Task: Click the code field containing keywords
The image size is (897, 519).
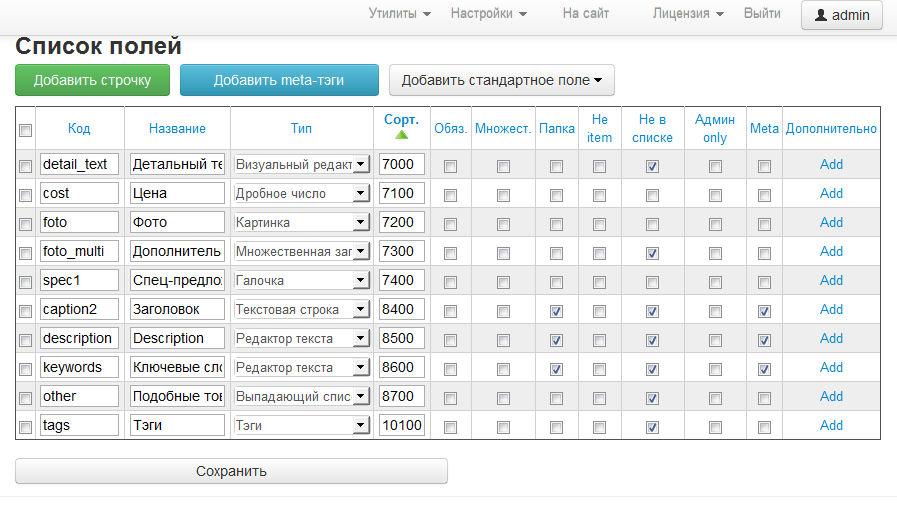Action: [x=79, y=367]
